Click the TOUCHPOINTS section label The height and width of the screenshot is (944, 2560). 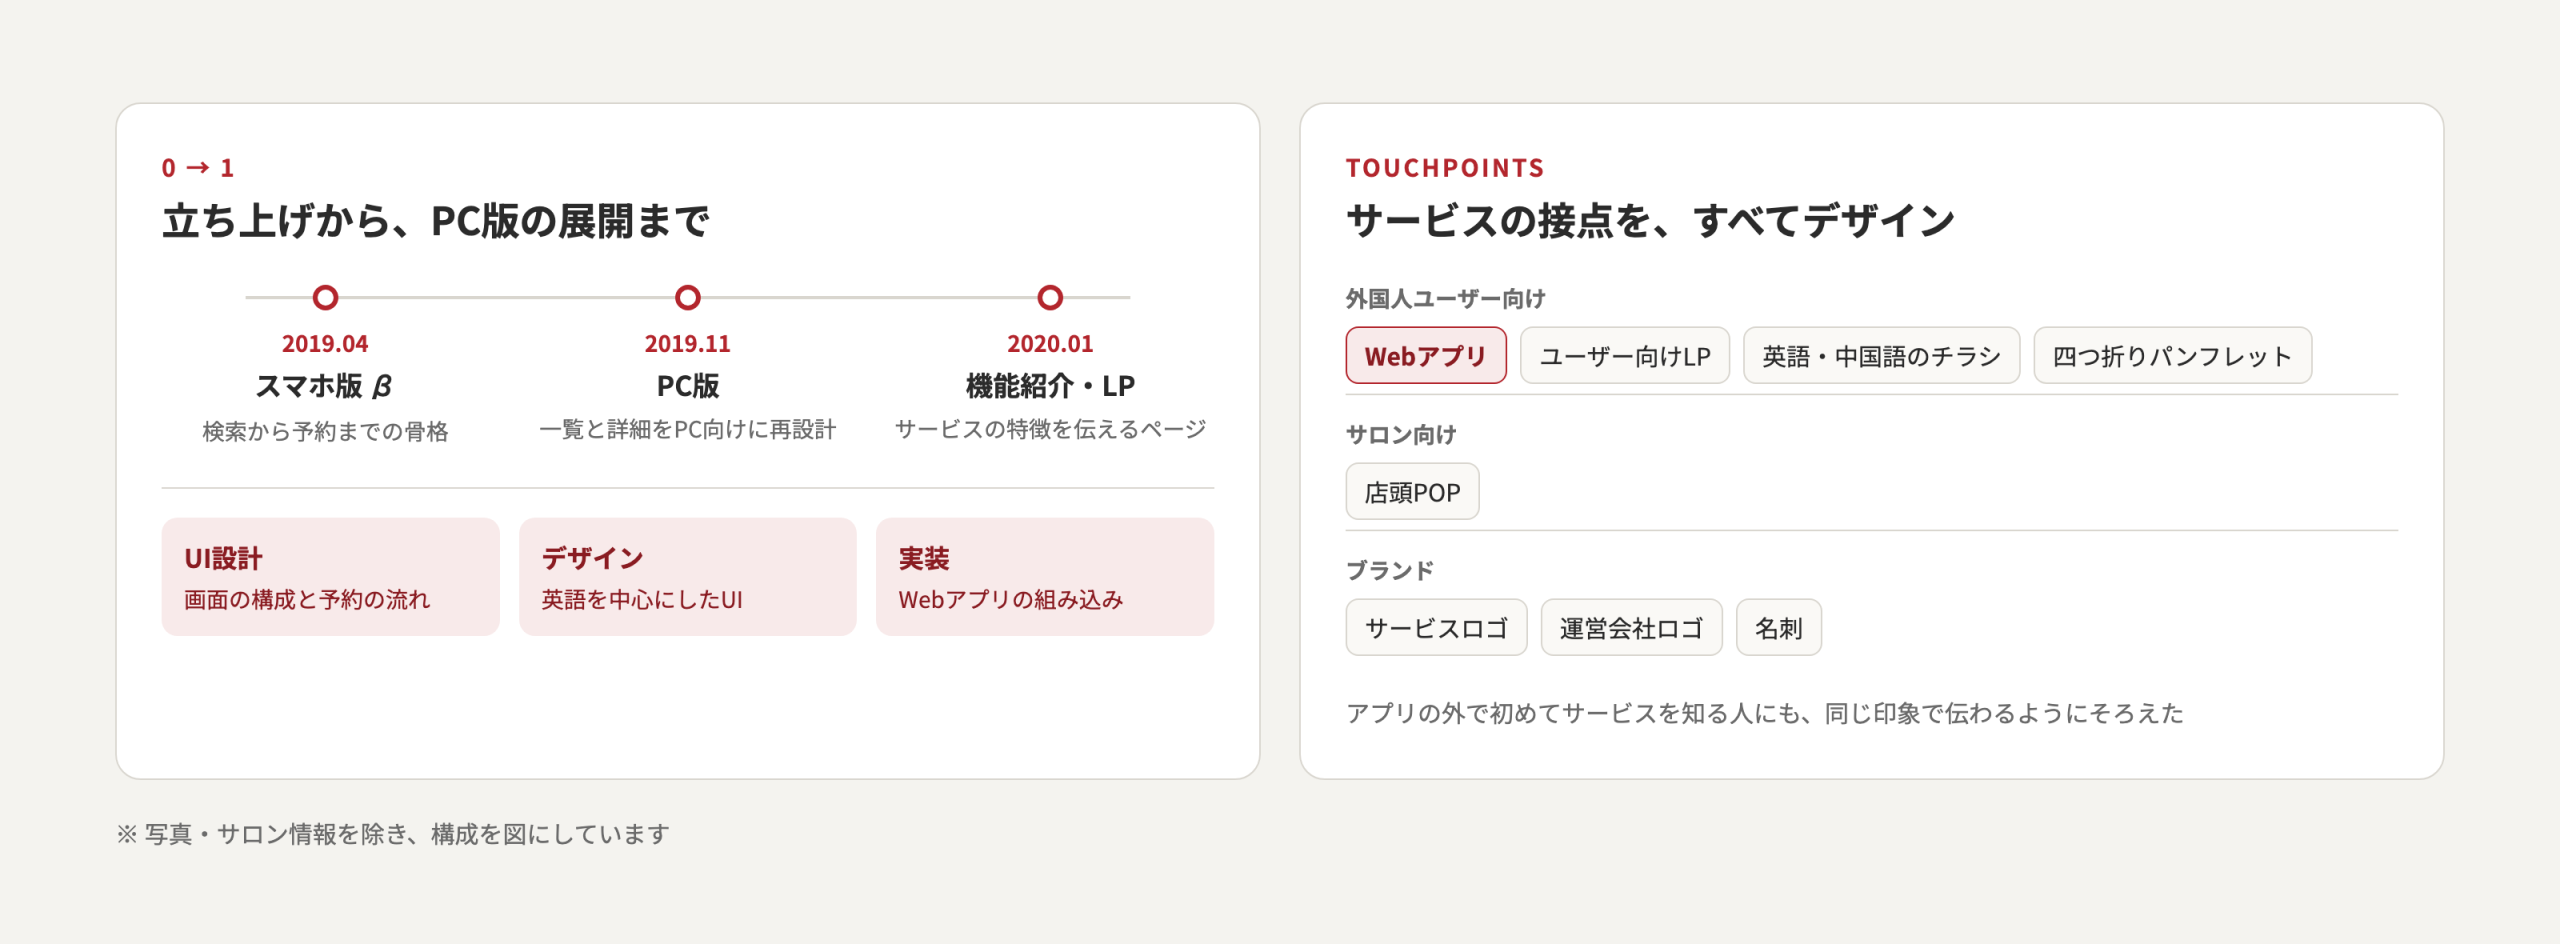pyautogui.click(x=1445, y=168)
